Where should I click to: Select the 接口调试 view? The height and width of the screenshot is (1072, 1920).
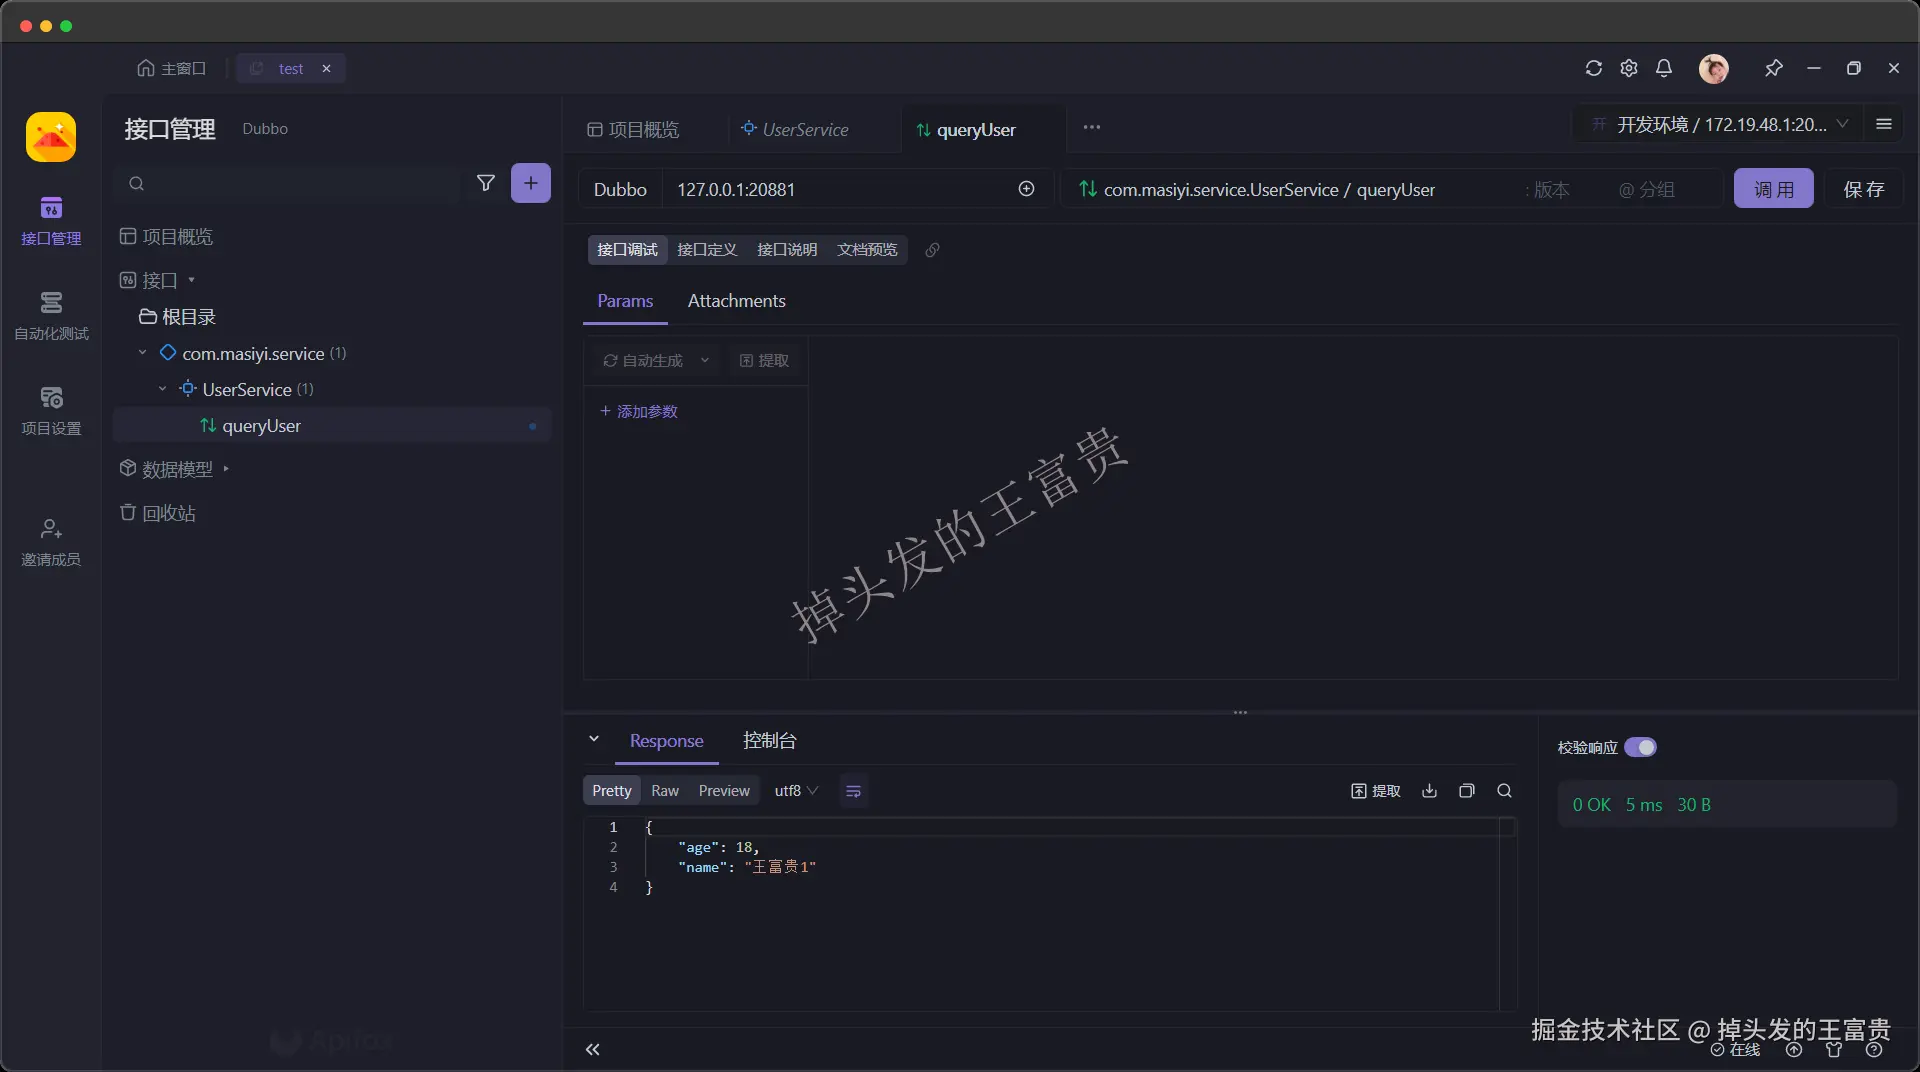coord(627,250)
